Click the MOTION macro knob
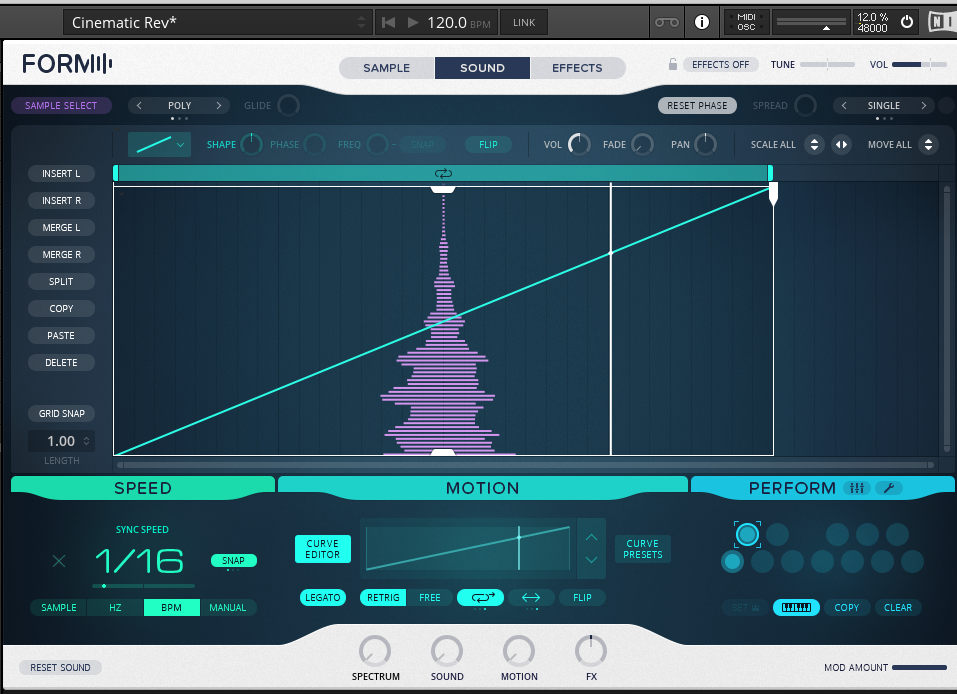The image size is (957, 694). [x=519, y=651]
